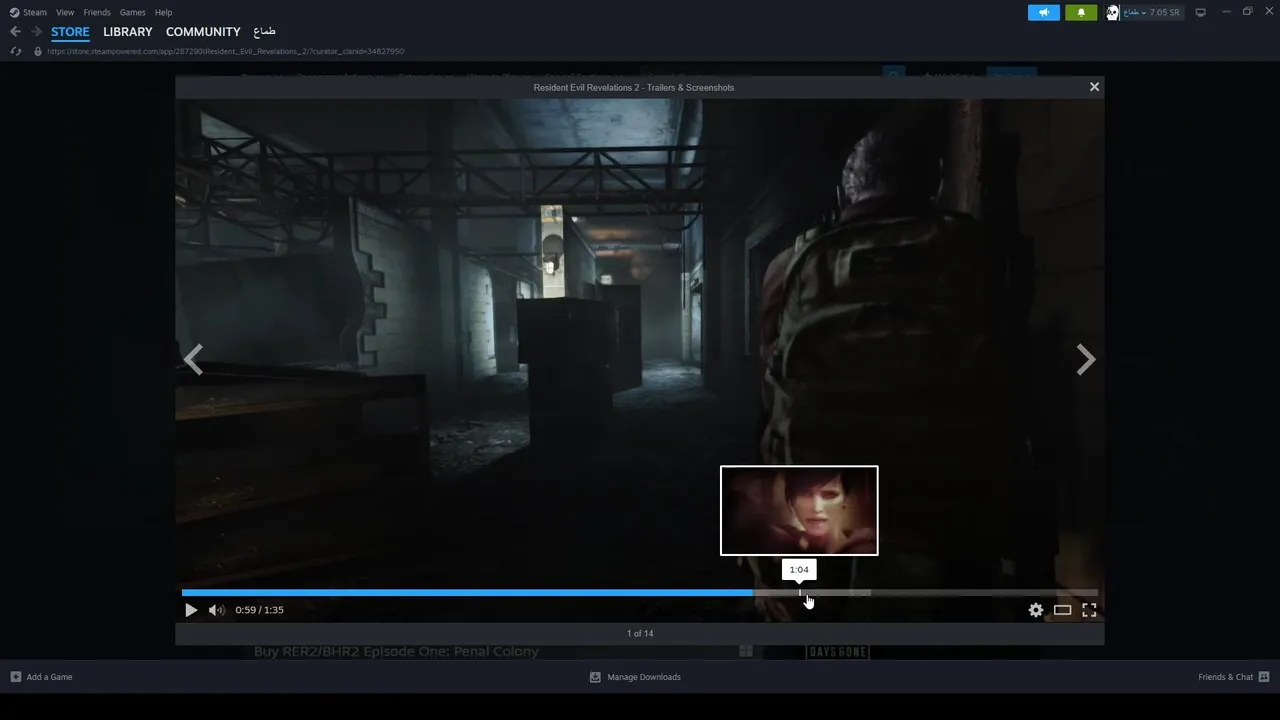This screenshot has height=720, width=1280.
Task: Seek the video progress bar to 1:04
Action: coord(800,593)
